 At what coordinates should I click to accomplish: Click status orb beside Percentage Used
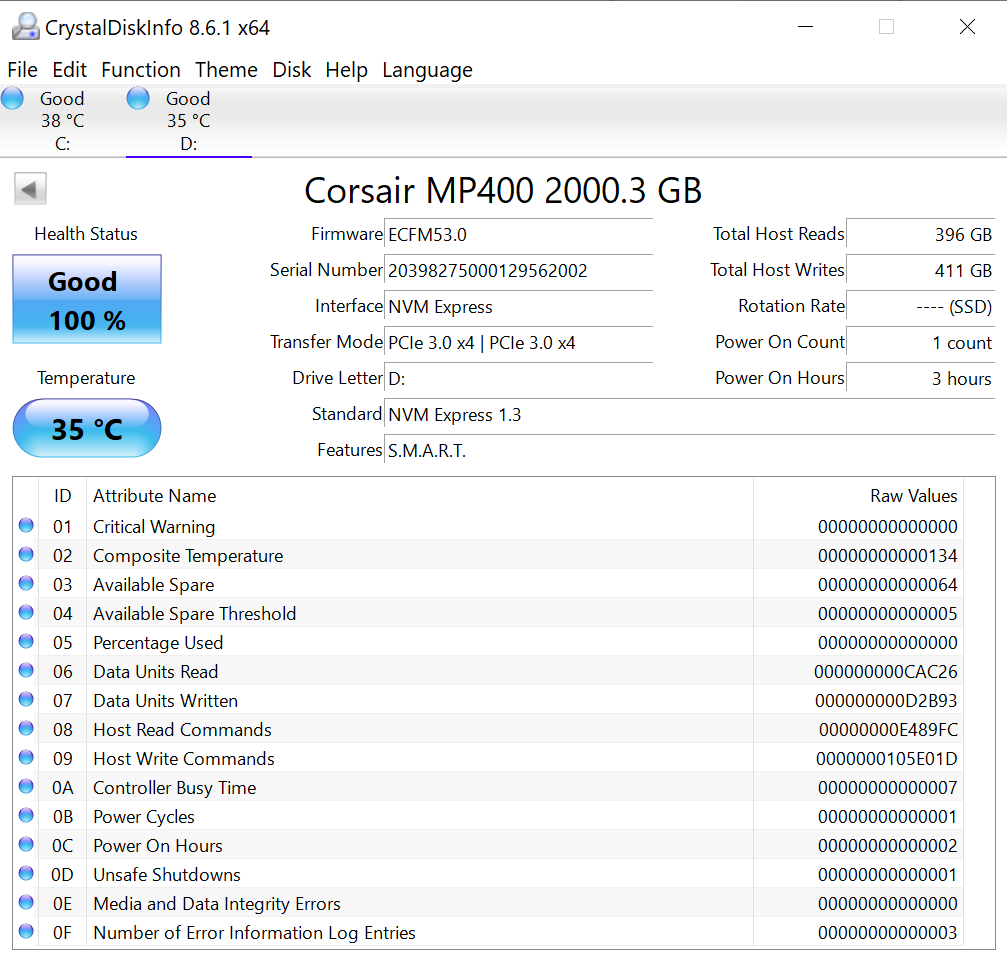[x=26, y=642]
